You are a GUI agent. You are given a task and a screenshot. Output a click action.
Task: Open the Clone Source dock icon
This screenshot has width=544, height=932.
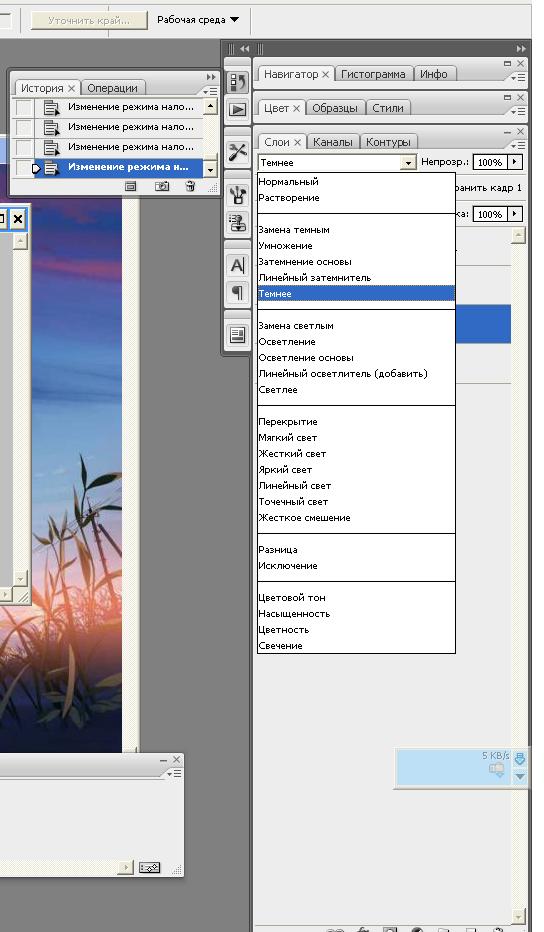(237, 222)
